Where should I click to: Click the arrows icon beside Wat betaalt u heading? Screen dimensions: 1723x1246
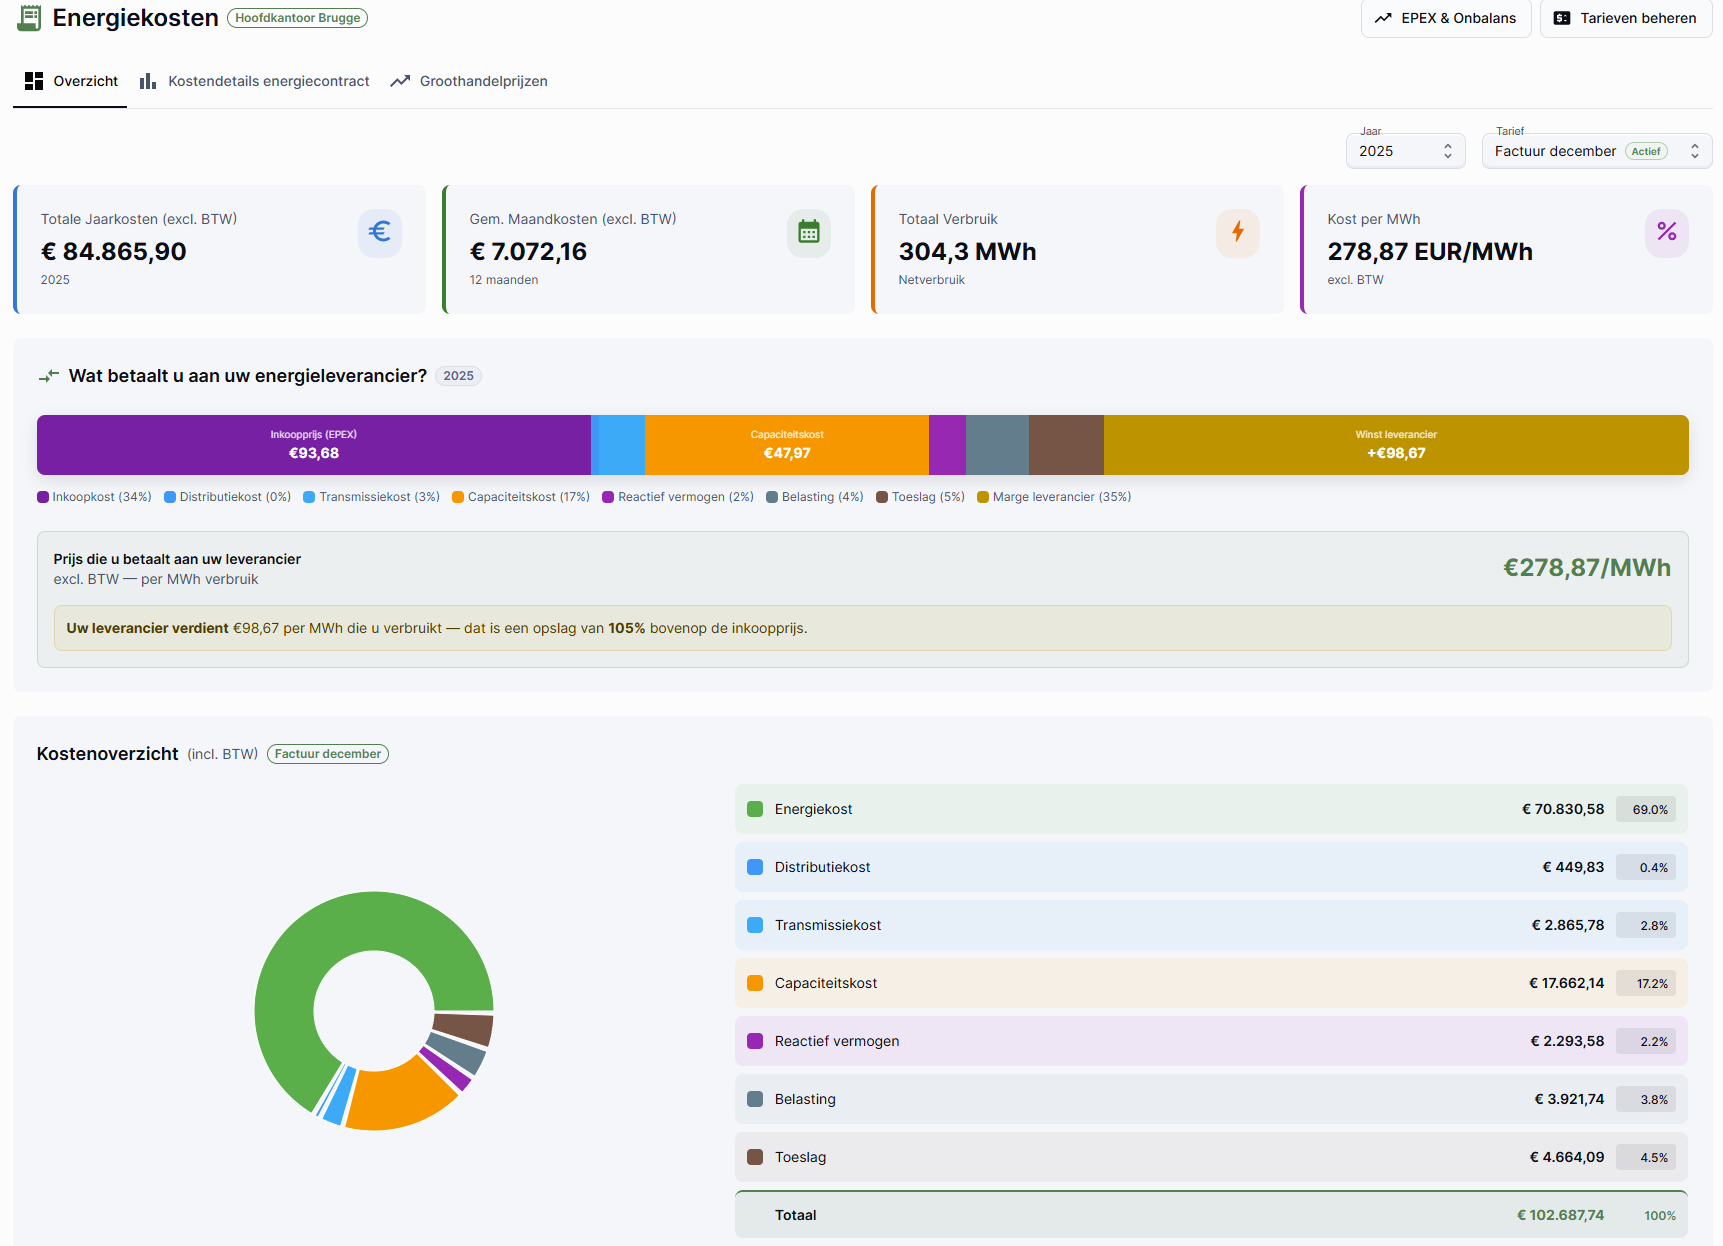pos(49,376)
